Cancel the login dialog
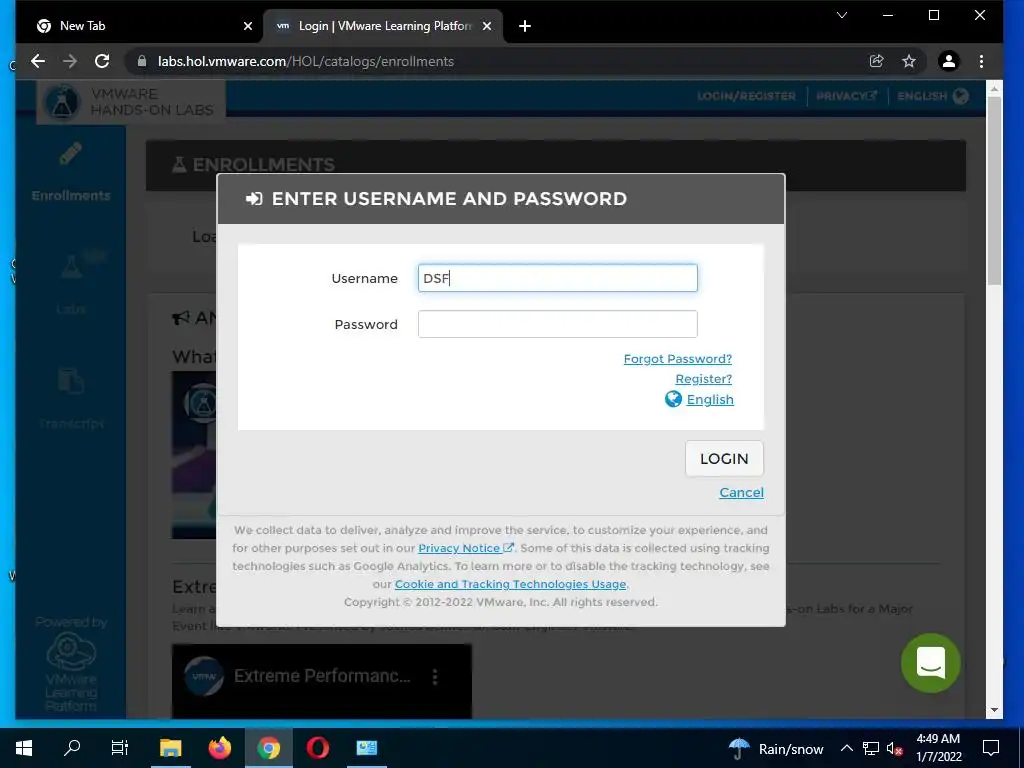This screenshot has width=1024, height=768. tap(741, 492)
